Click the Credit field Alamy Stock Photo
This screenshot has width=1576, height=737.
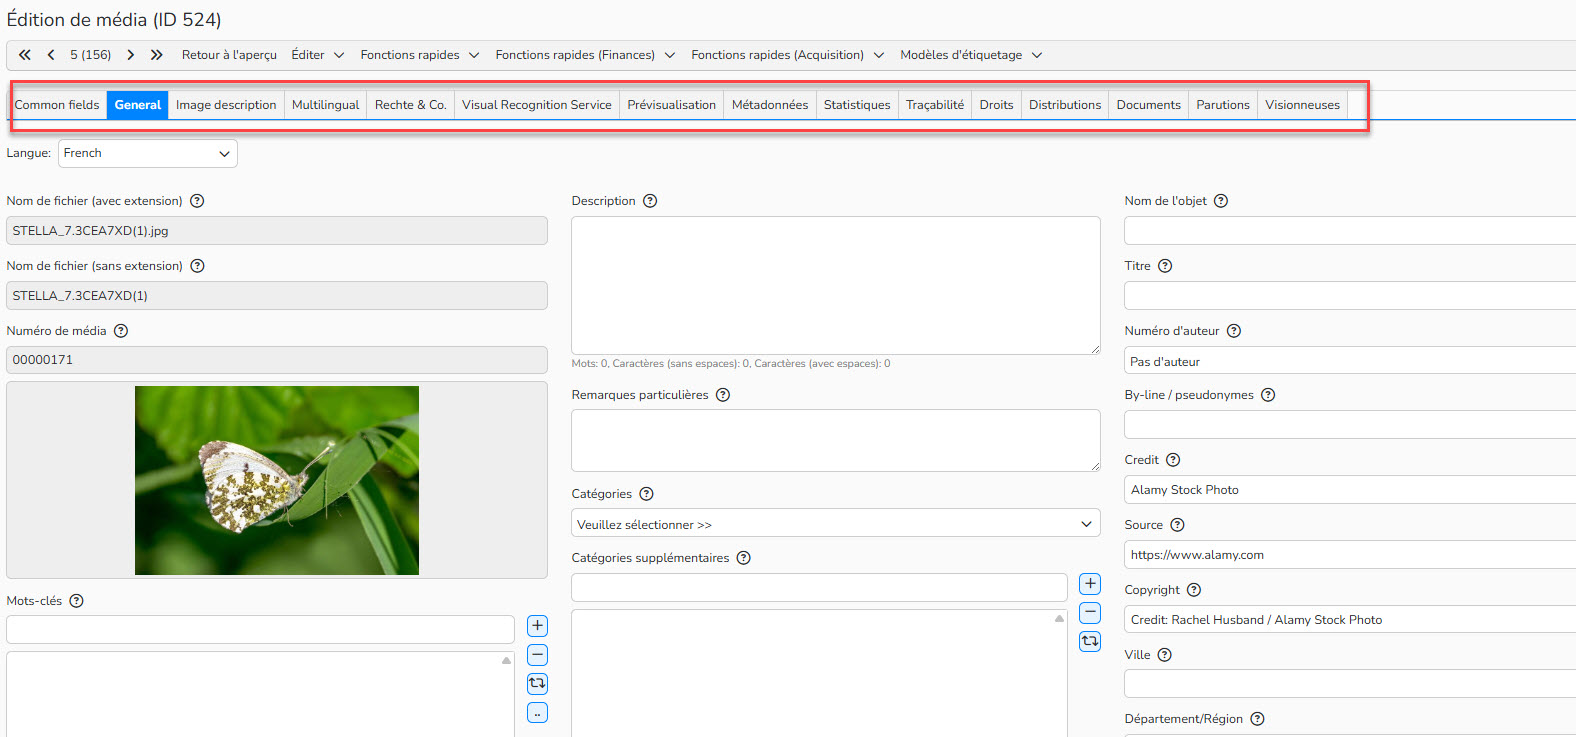(1350, 489)
